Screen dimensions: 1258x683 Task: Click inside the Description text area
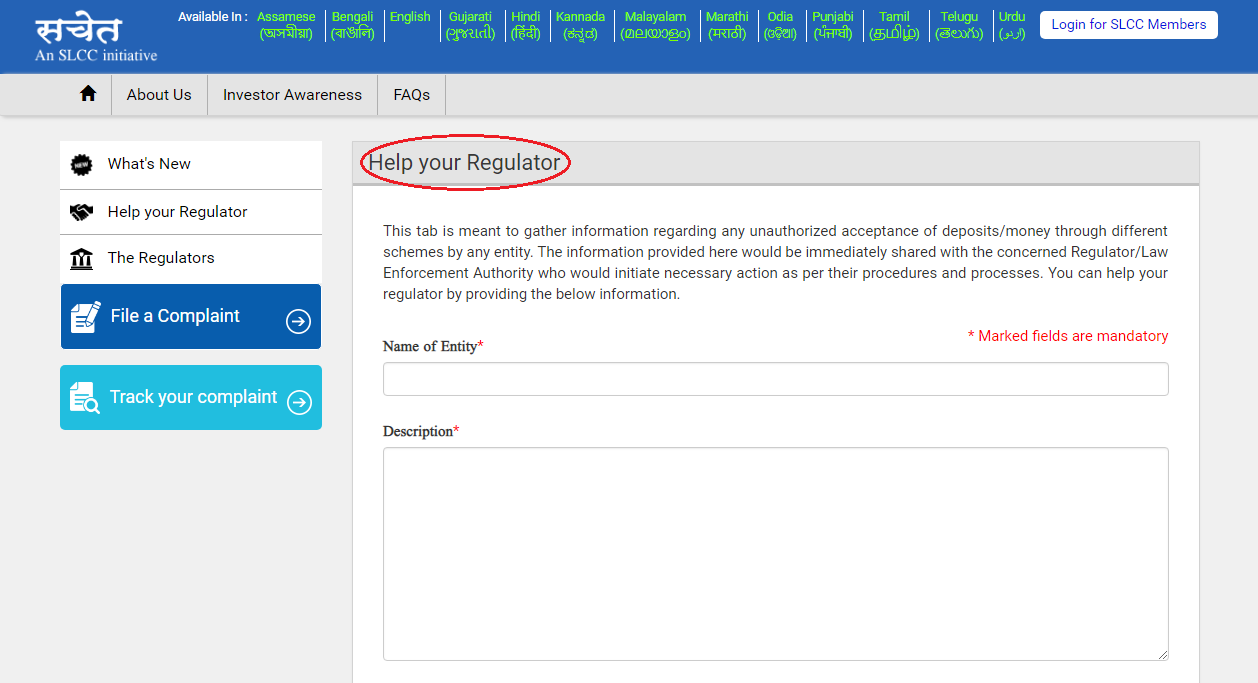(775, 553)
